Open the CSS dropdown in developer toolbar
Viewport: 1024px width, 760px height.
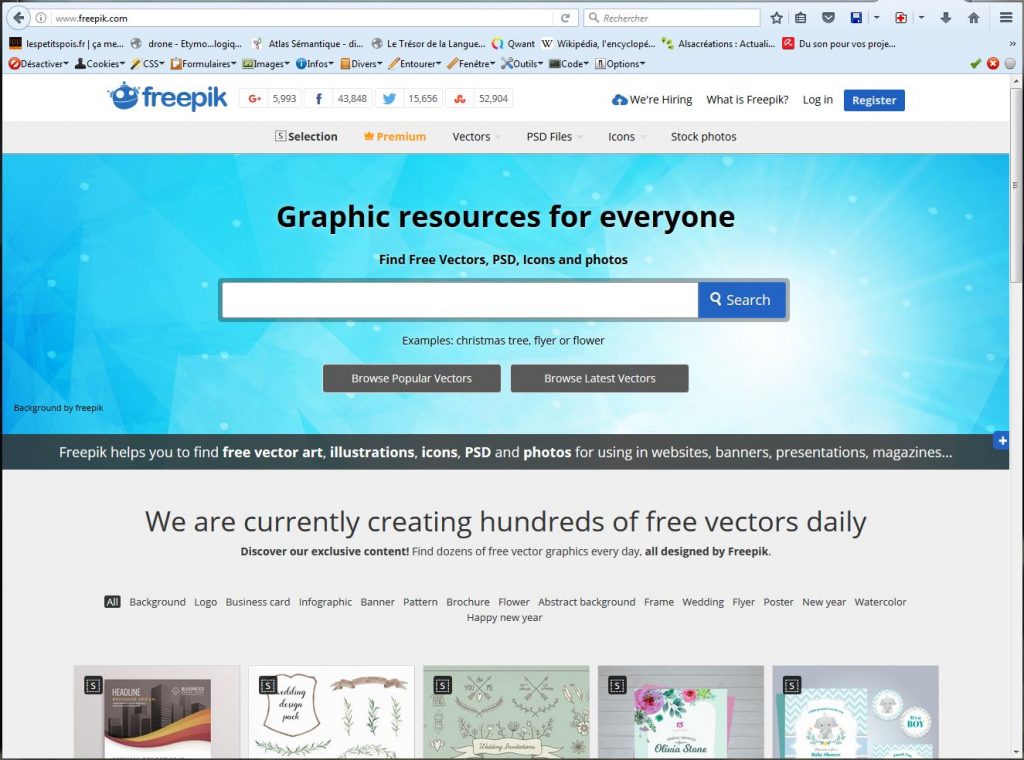148,64
